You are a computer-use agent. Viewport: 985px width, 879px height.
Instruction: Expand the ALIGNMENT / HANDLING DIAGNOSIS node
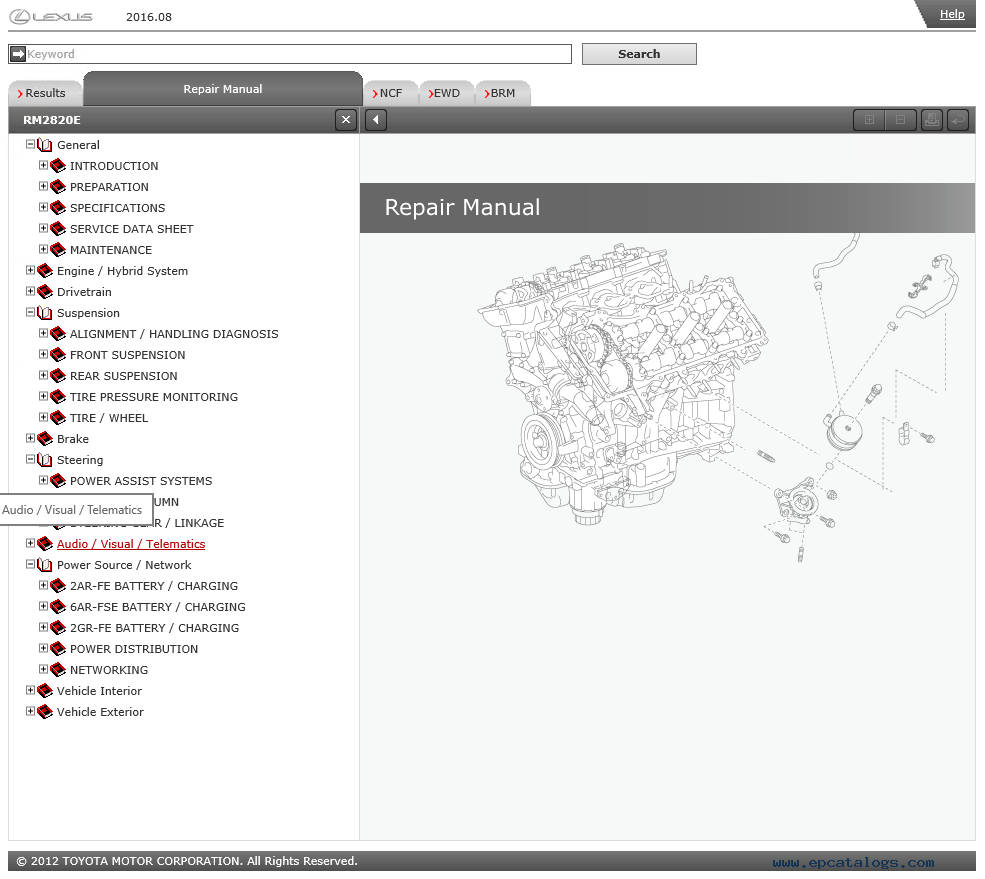[43, 333]
